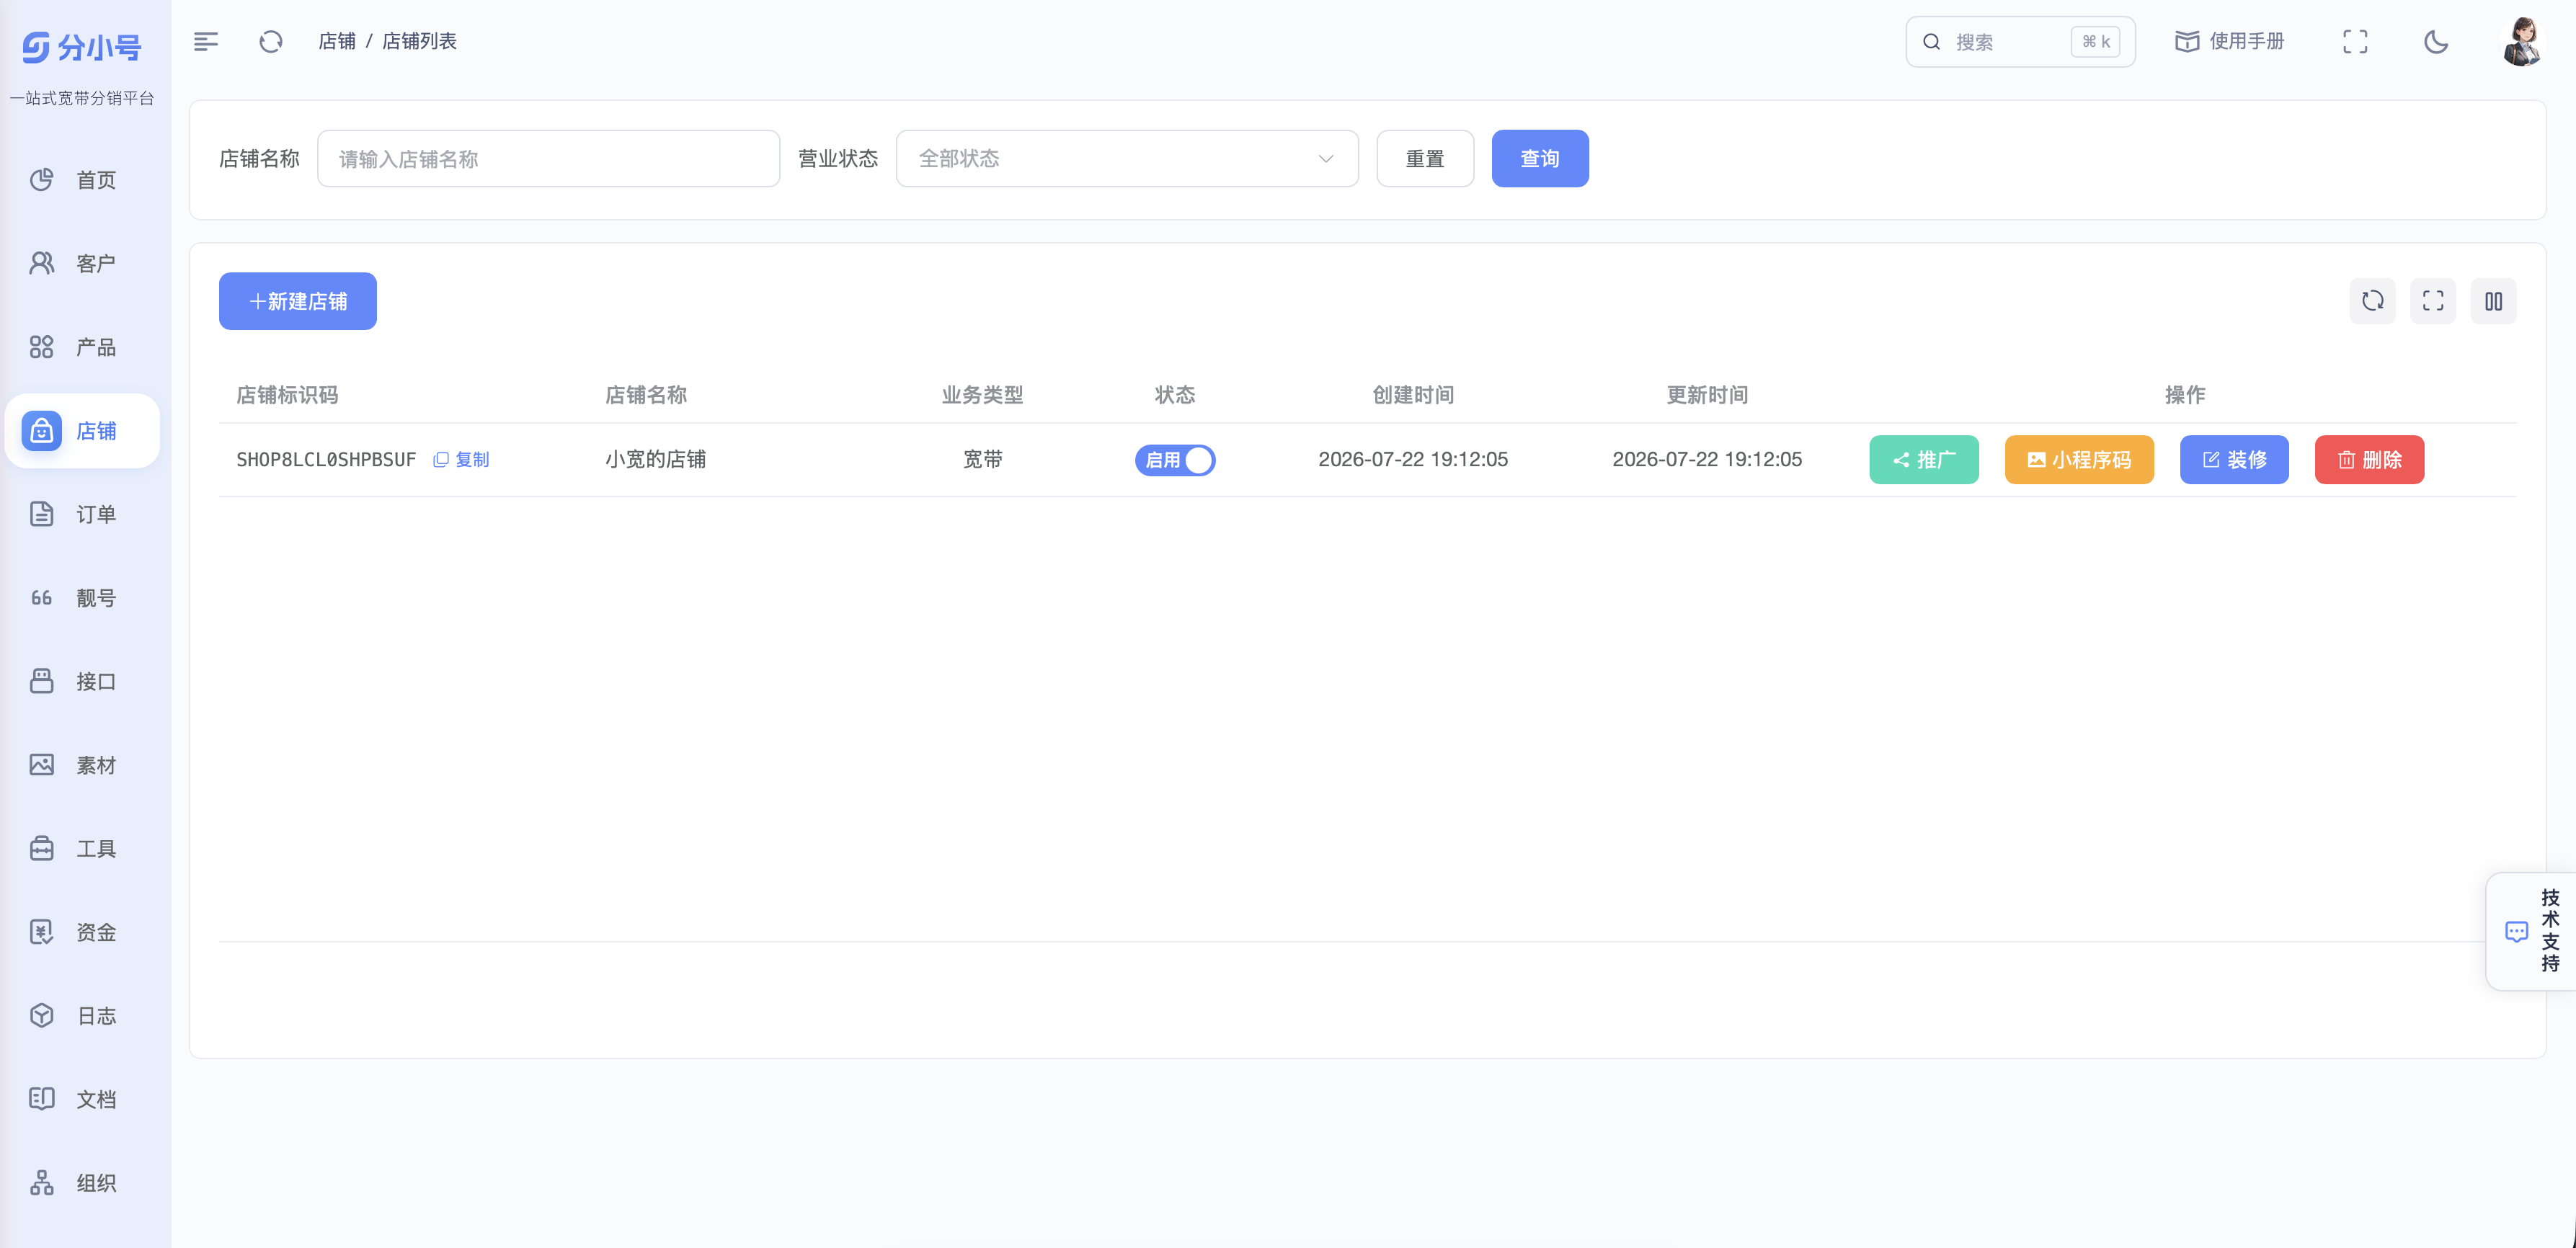Click the green 推广 button

click(1924, 460)
